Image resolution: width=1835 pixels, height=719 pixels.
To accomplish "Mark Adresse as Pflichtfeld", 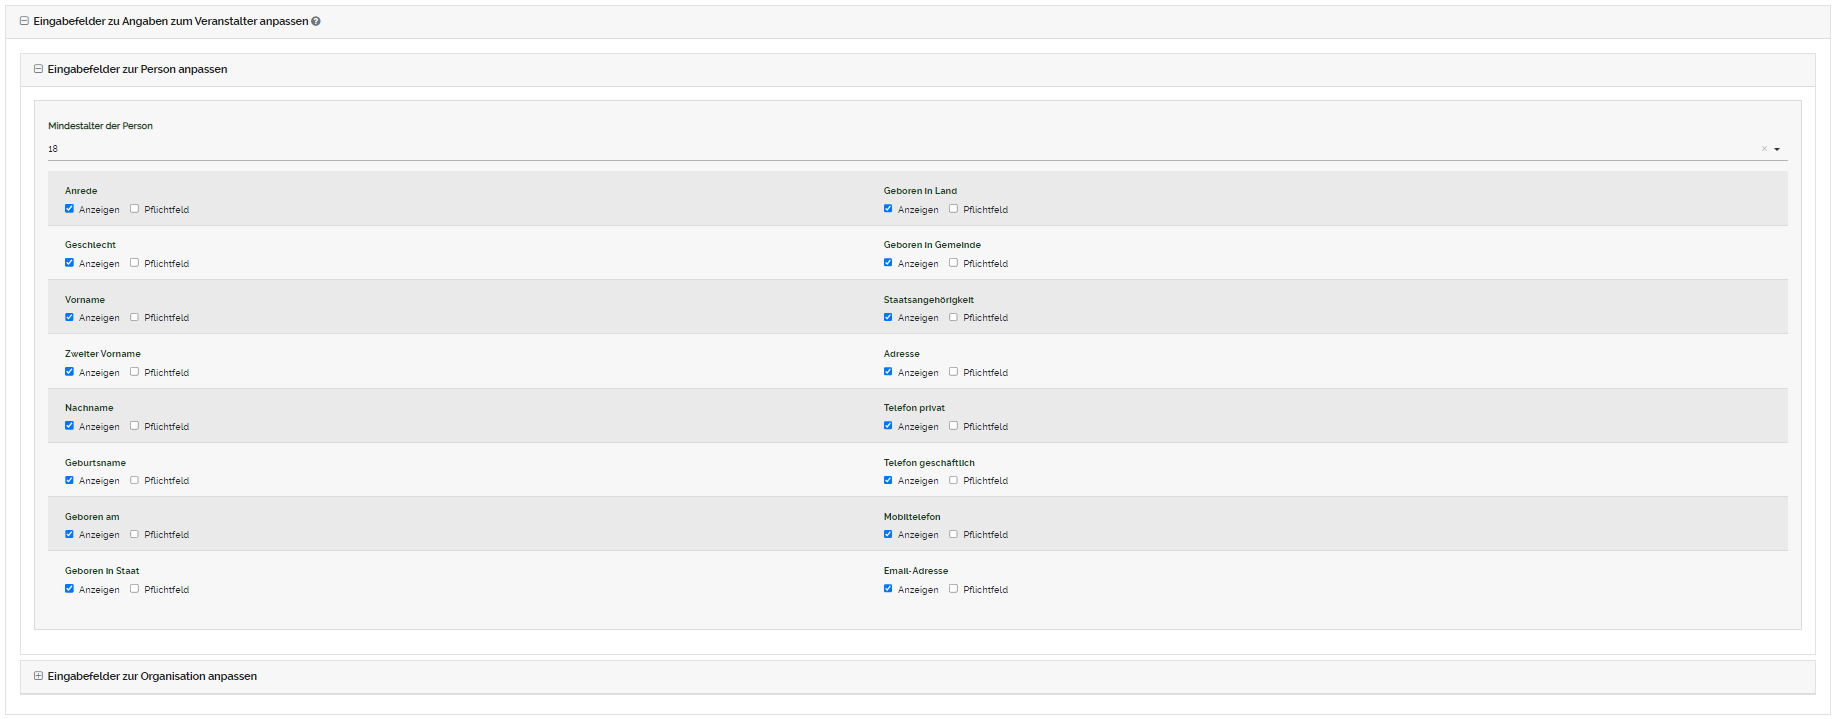I will click(953, 372).
